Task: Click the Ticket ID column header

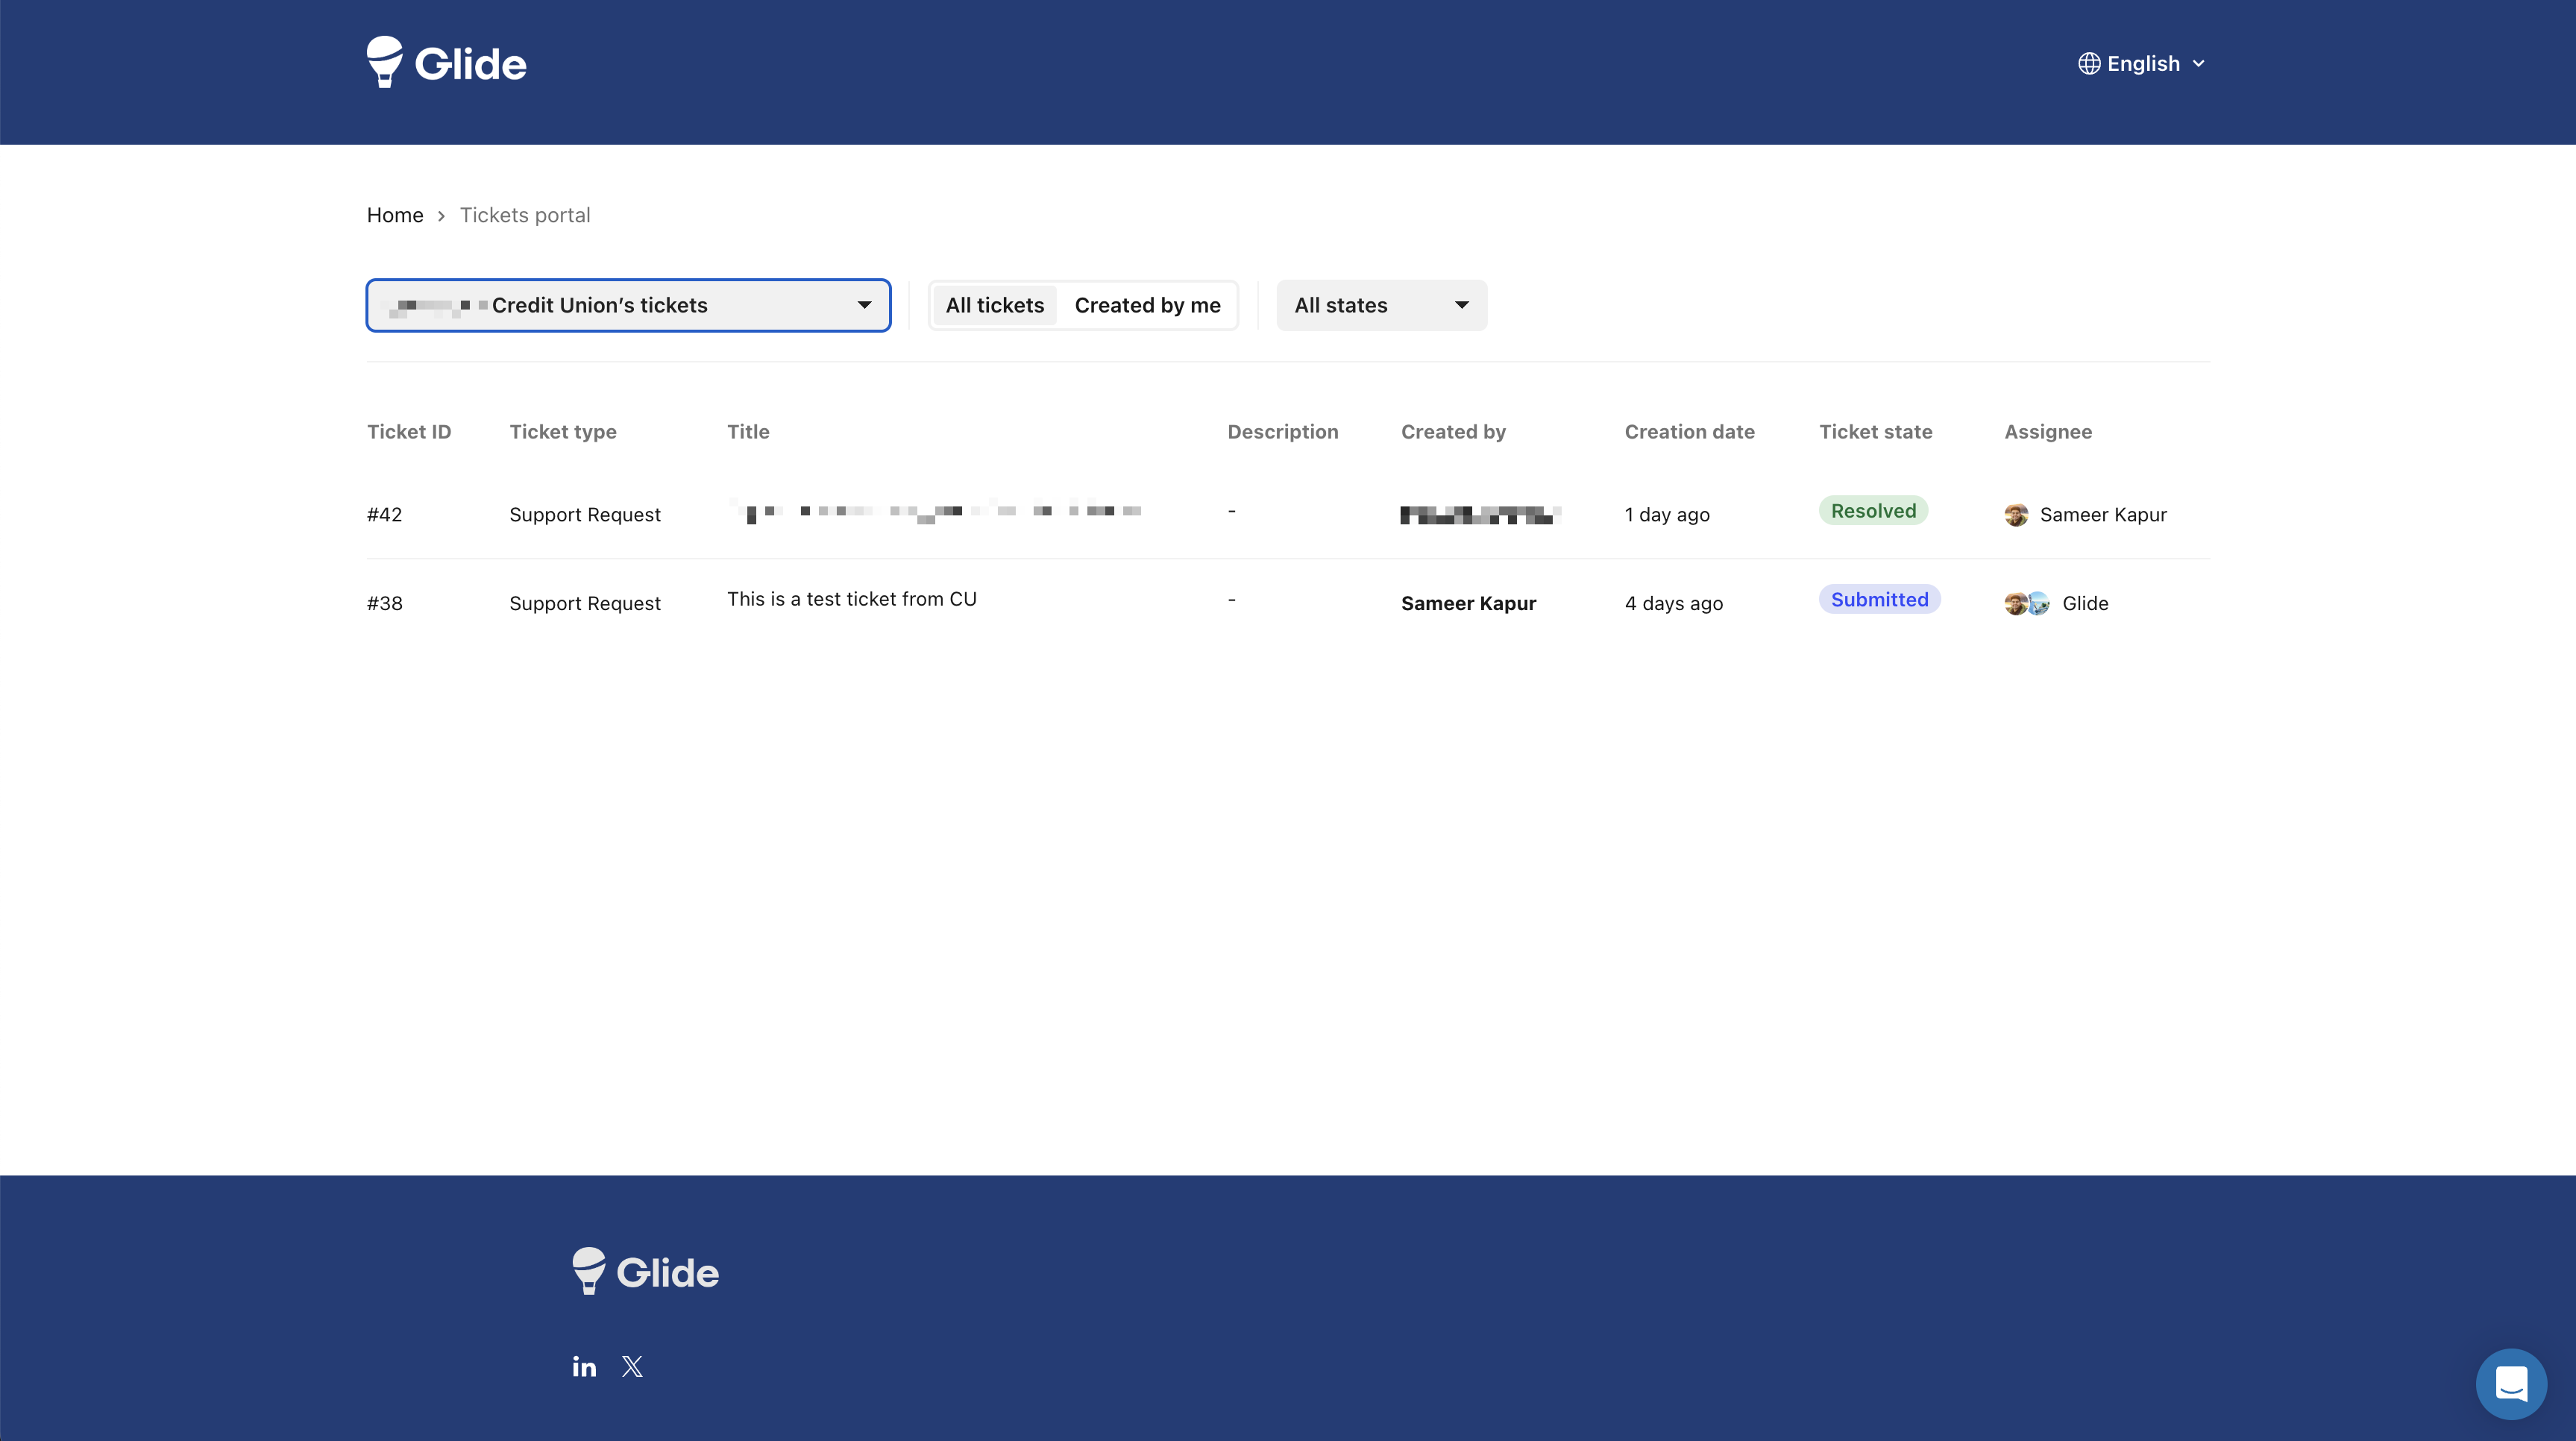Action: pos(409,432)
